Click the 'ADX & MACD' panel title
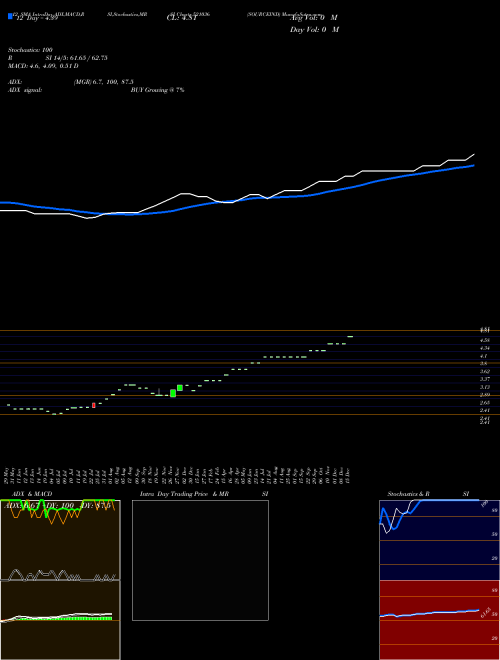This screenshot has width=500, height=660. [x=32, y=494]
